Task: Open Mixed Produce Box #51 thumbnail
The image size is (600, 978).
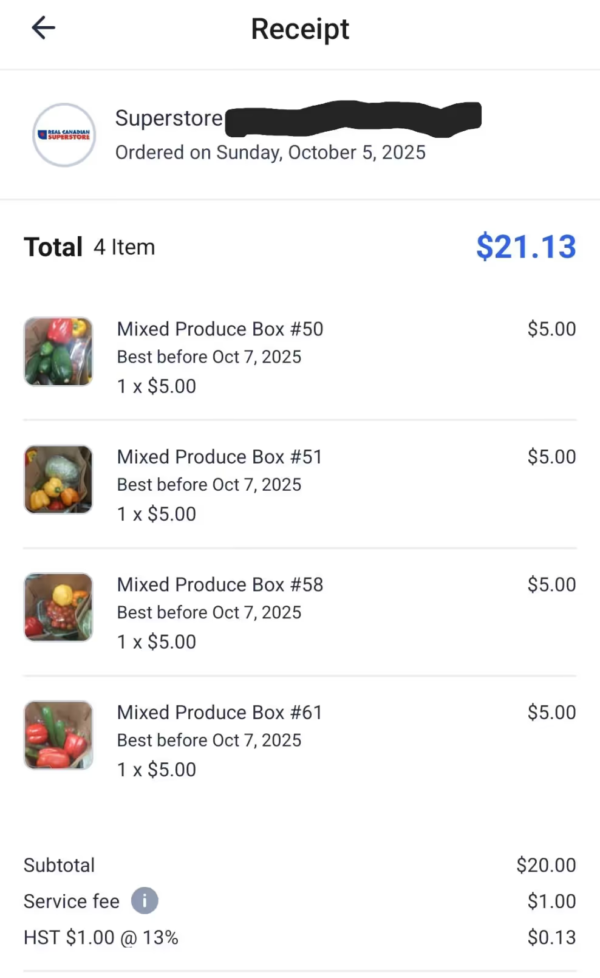Action: point(58,479)
